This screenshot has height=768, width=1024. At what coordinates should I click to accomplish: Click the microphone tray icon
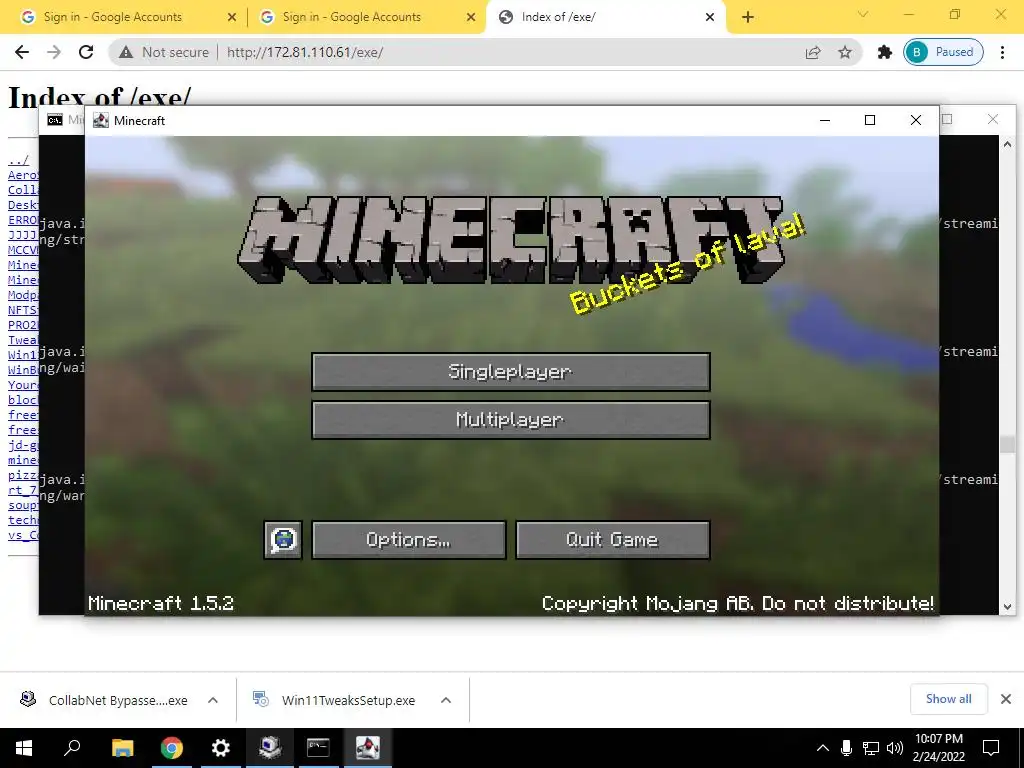pos(846,748)
